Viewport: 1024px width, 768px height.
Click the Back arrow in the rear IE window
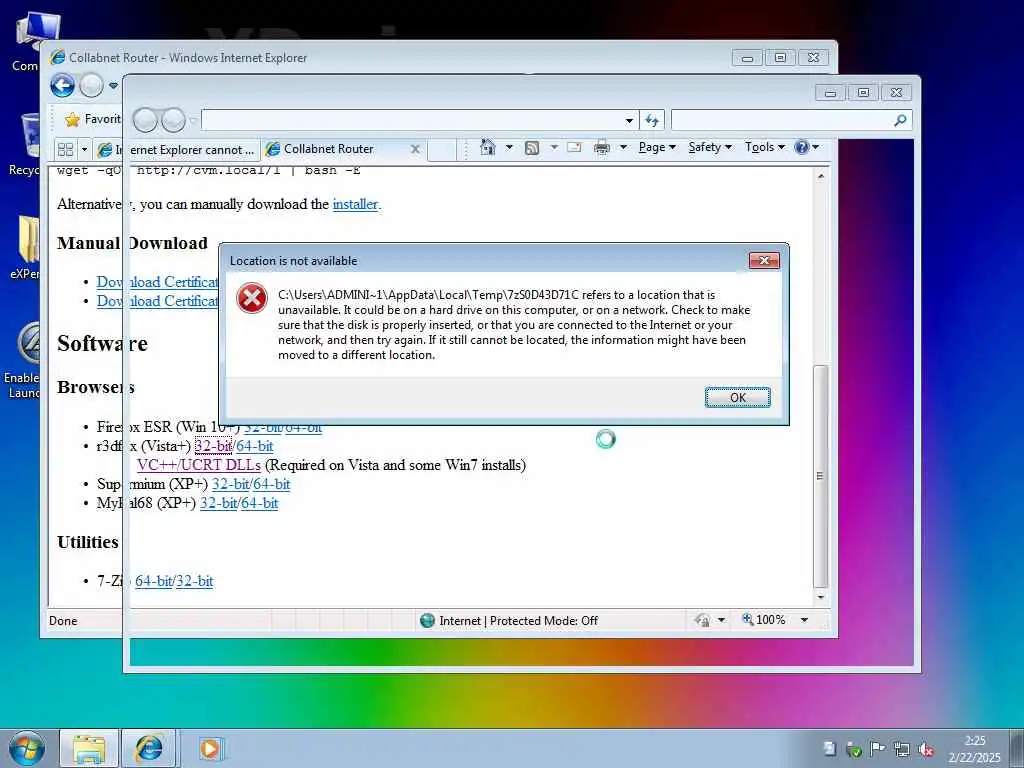63,85
